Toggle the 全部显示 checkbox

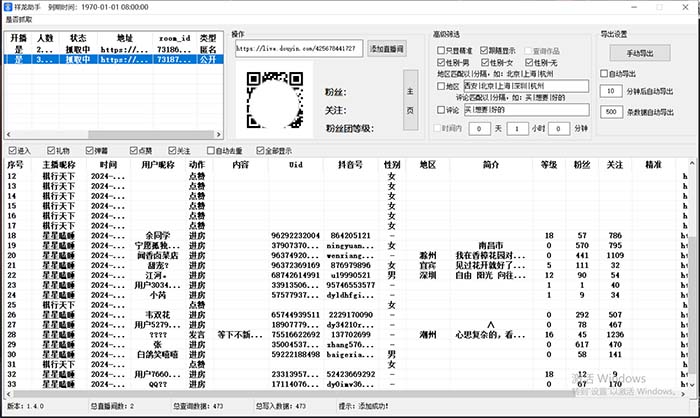pos(261,150)
